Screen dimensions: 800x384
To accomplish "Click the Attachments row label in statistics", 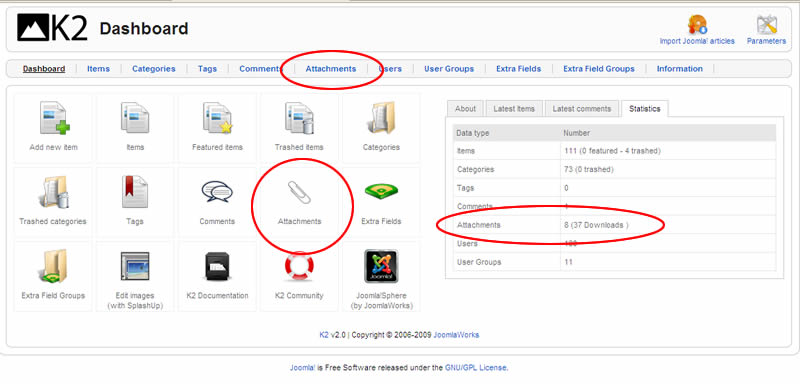I will tap(479, 225).
